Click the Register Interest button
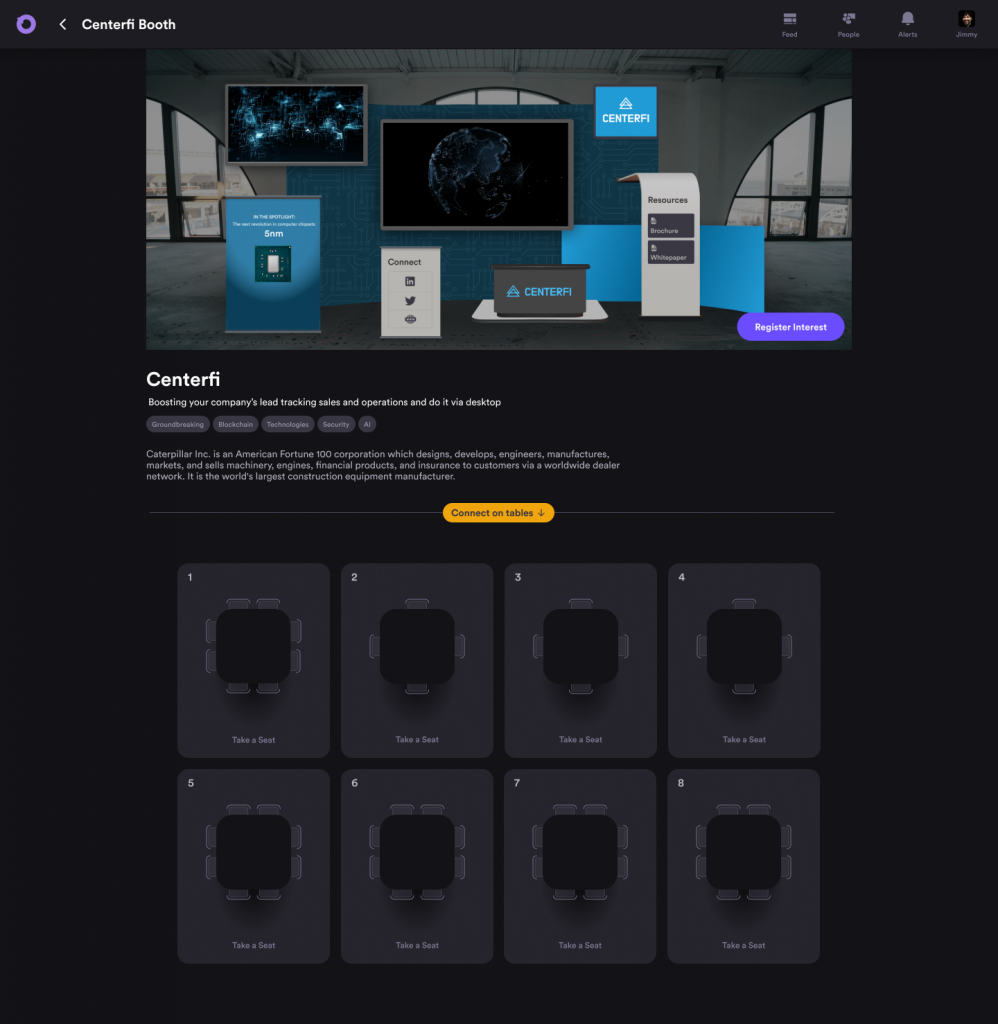The image size is (998, 1024). click(790, 327)
